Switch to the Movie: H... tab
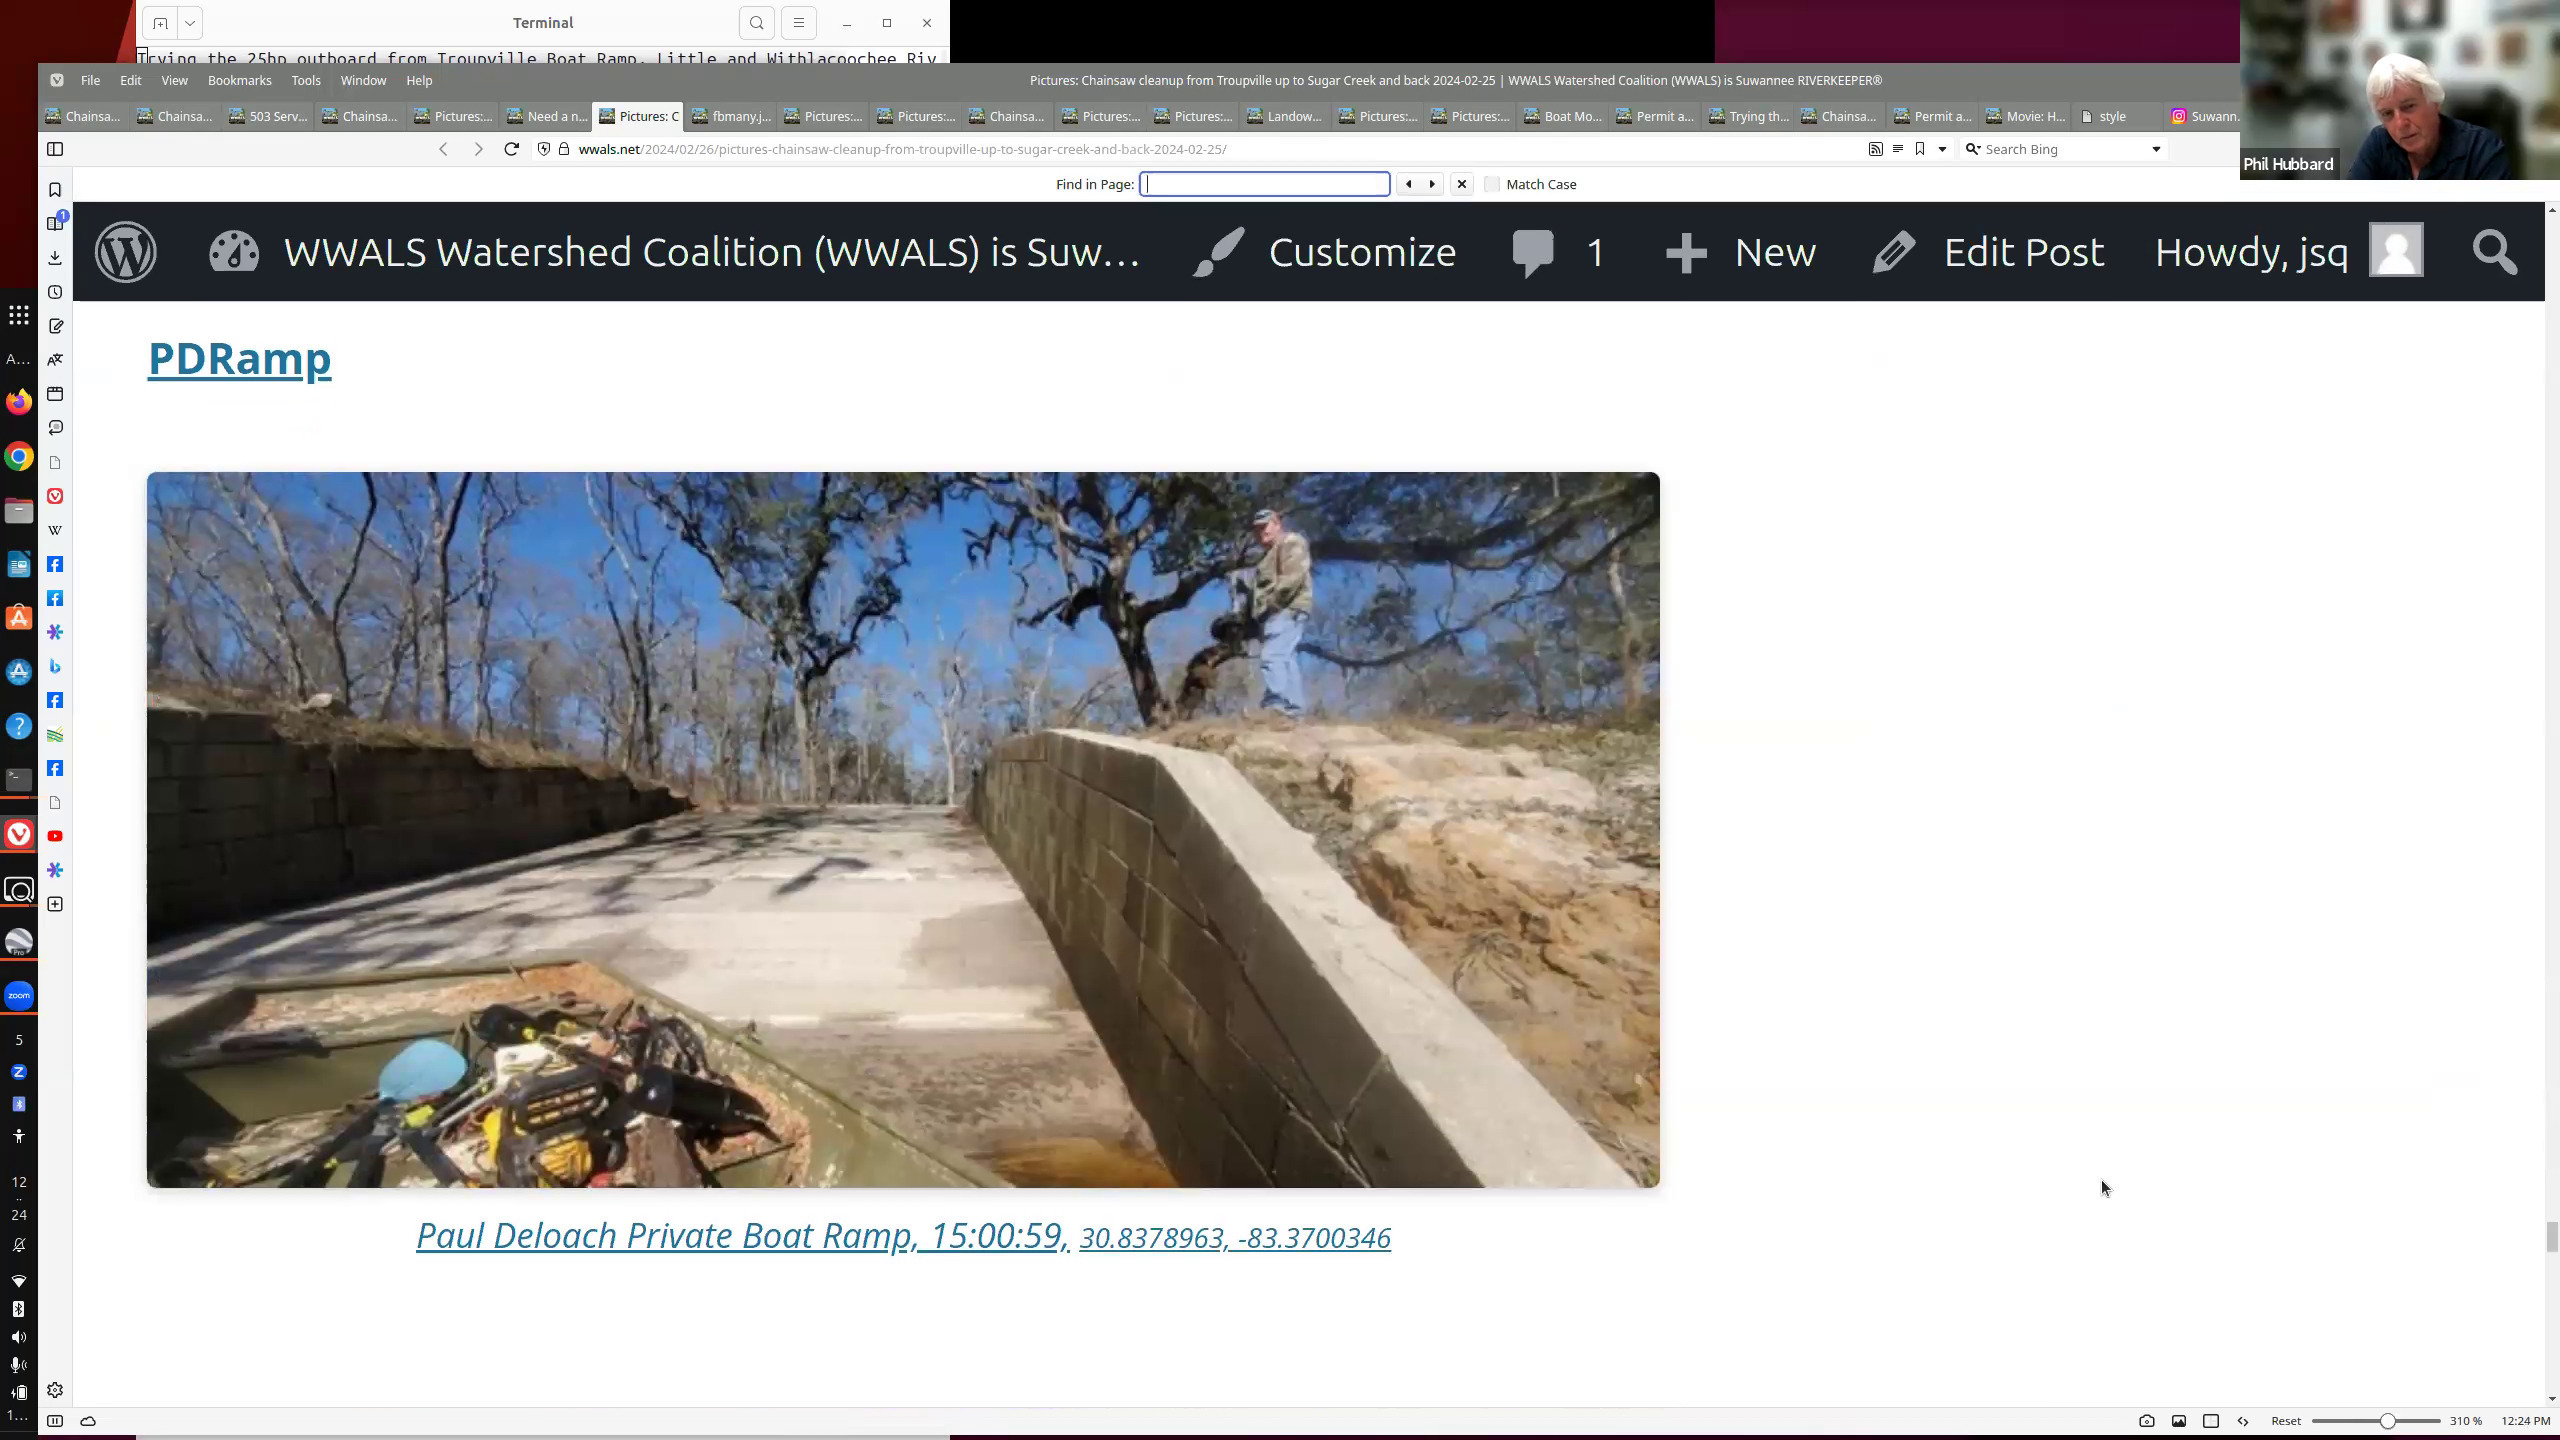The image size is (2560, 1440). (2025, 117)
